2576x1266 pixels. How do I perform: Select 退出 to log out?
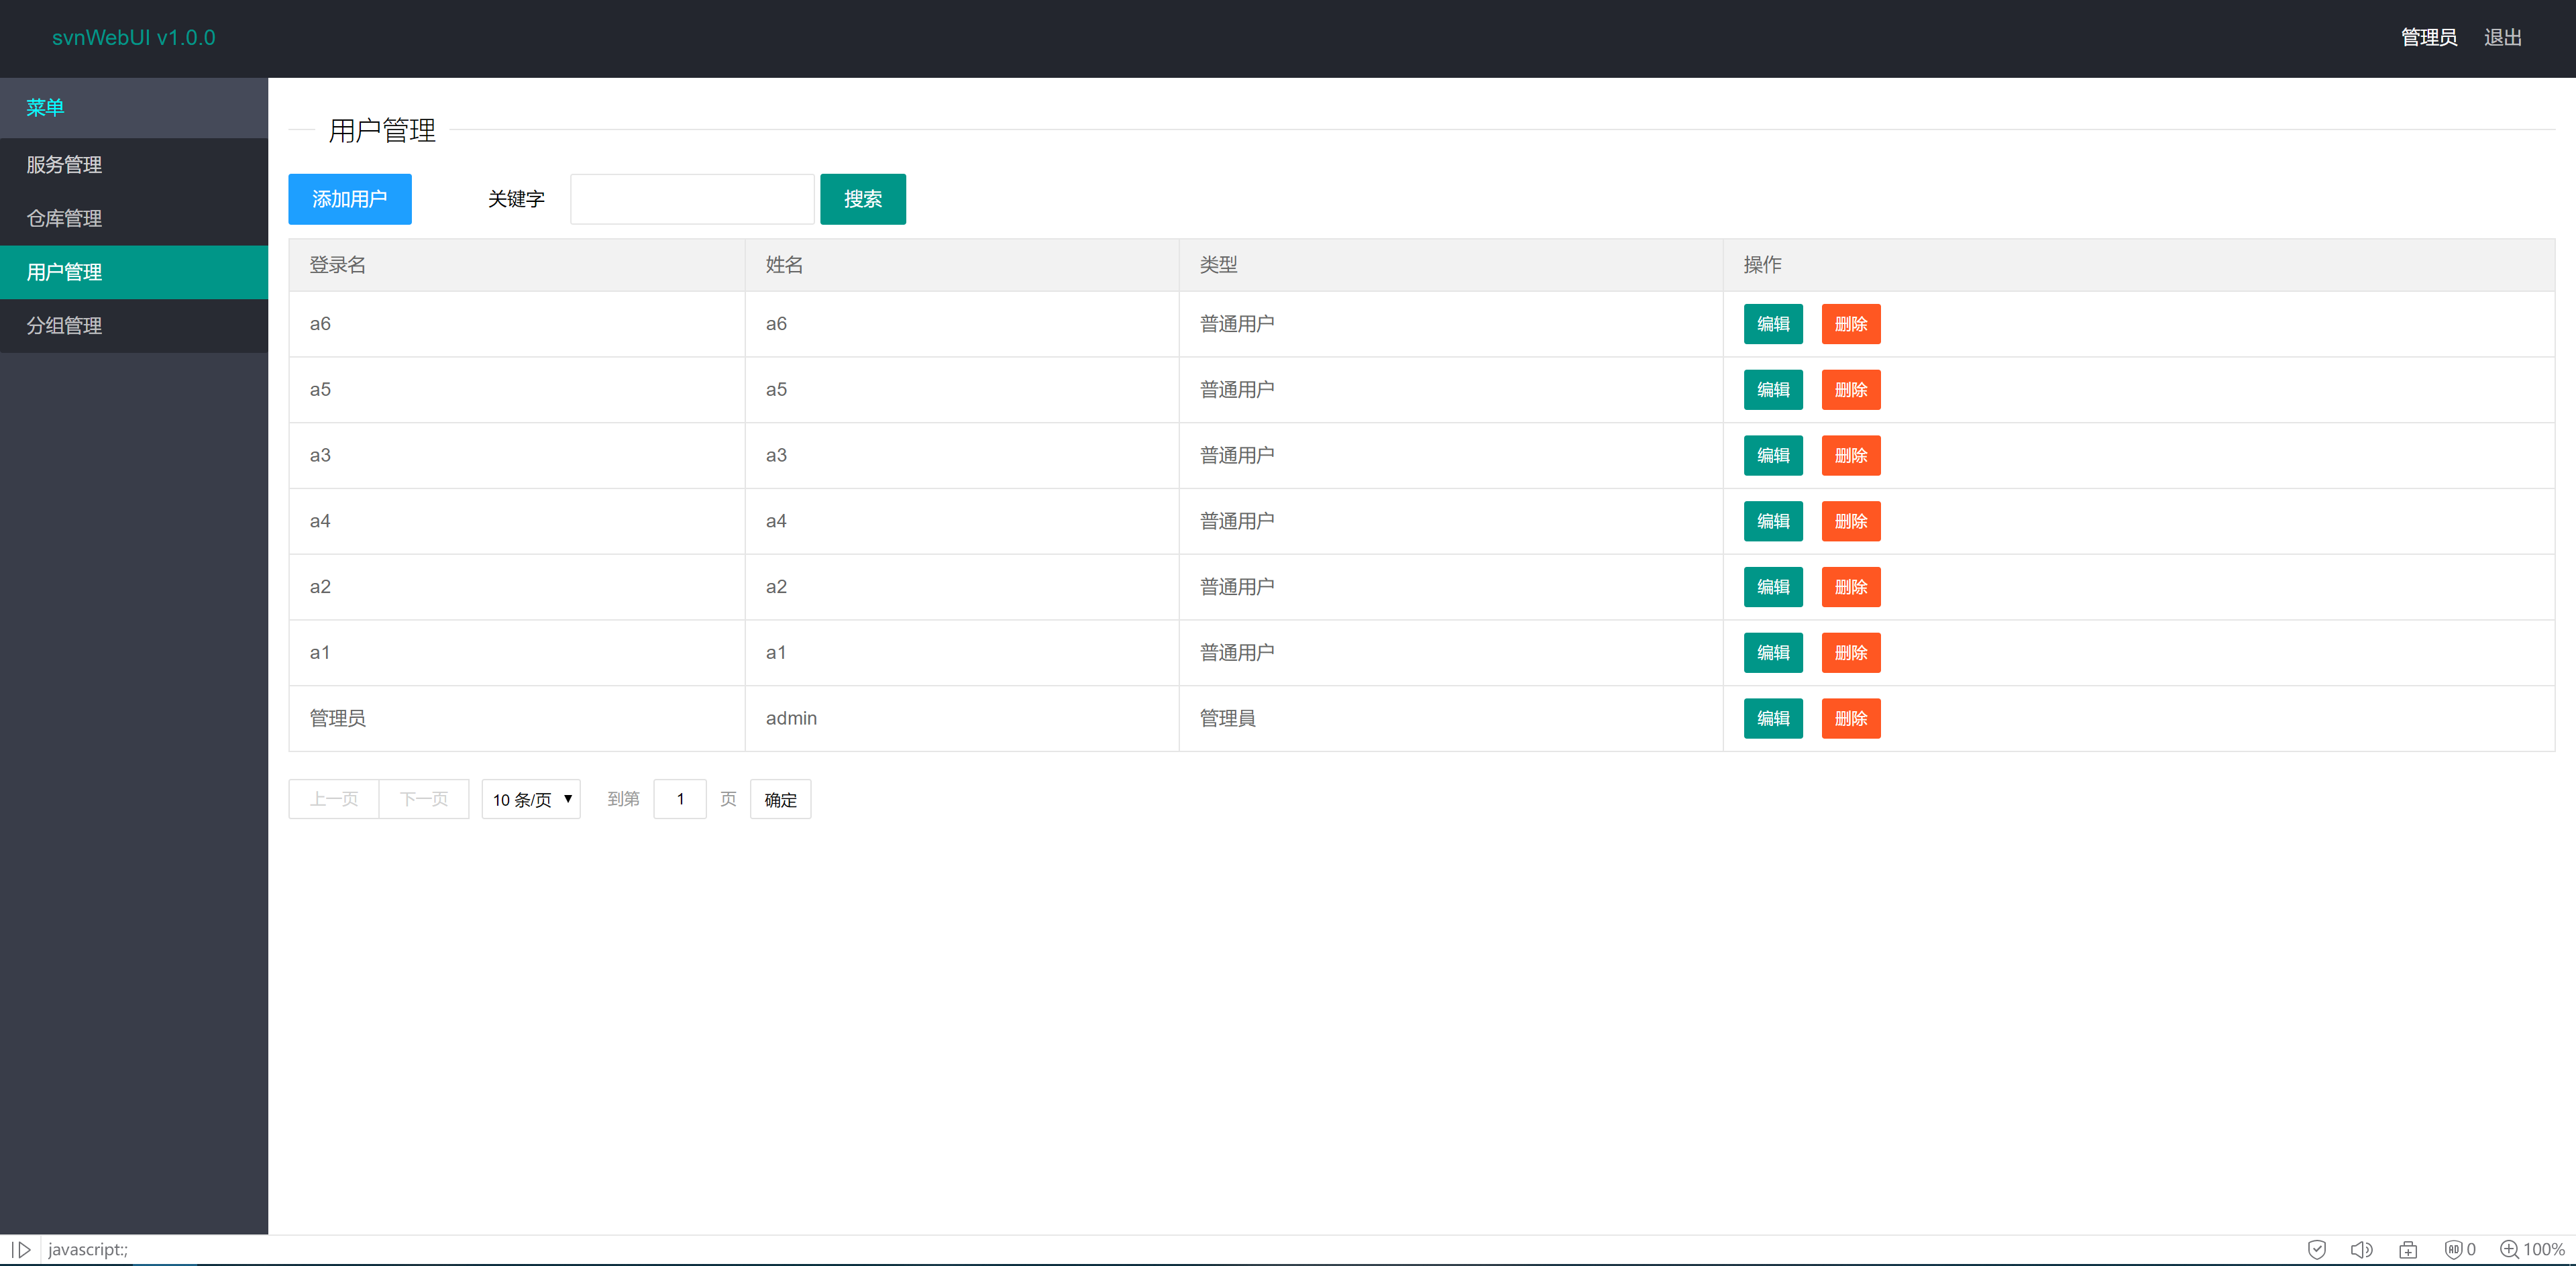click(x=2502, y=37)
